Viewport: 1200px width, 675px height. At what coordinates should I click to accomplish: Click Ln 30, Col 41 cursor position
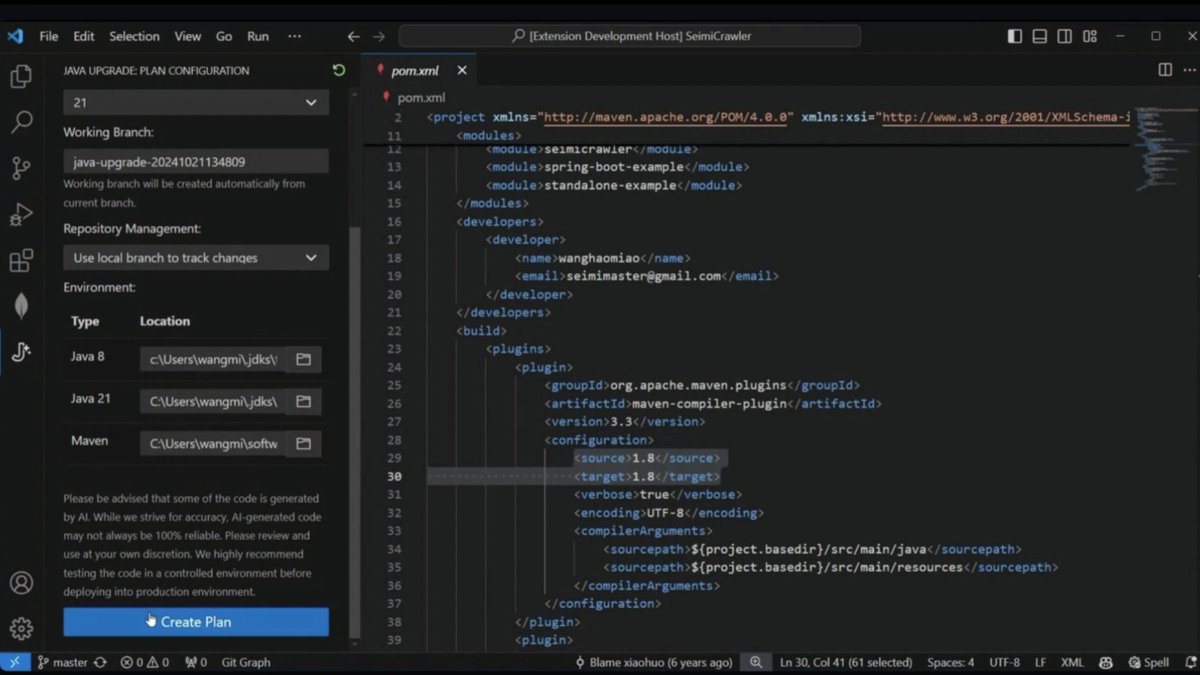(846, 662)
